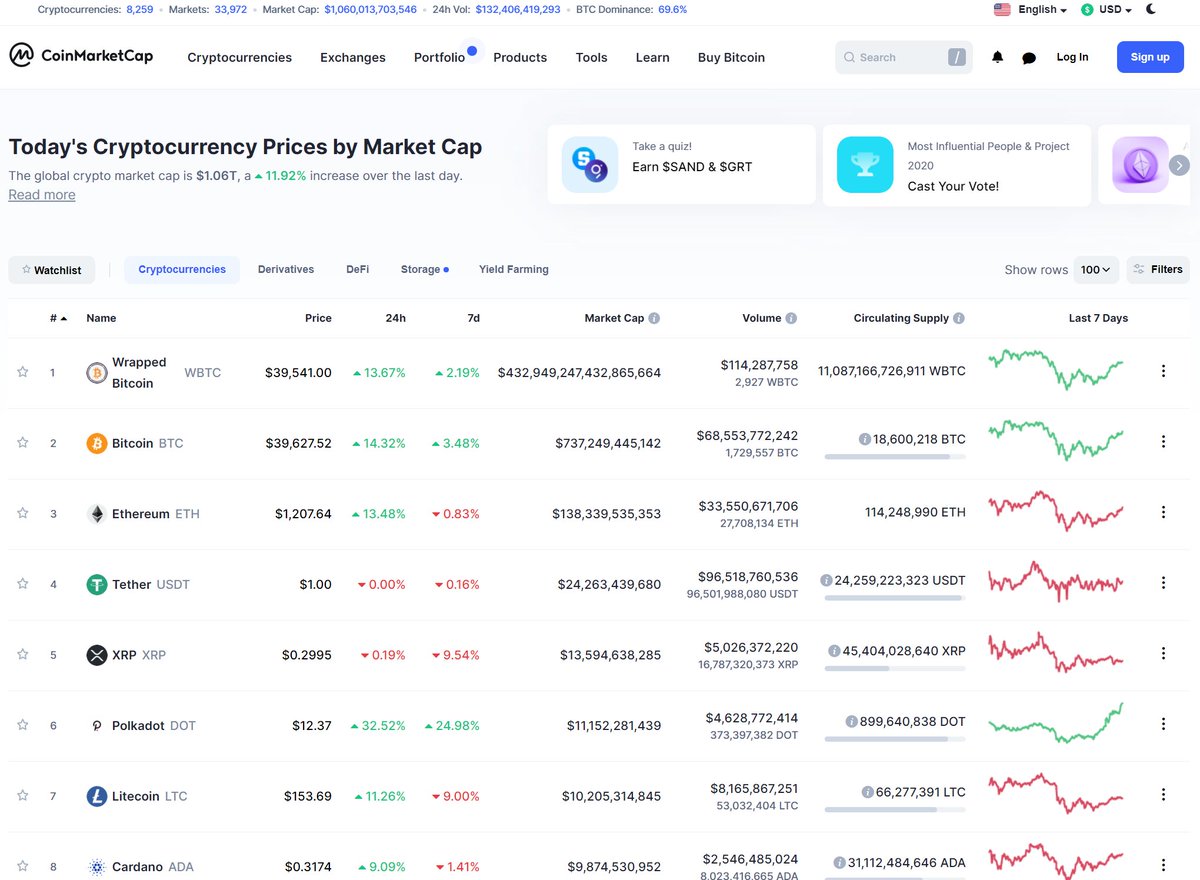This screenshot has width=1200, height=880.
Task: Open the chat bubble icon
Action: [x=1029, y=58]
